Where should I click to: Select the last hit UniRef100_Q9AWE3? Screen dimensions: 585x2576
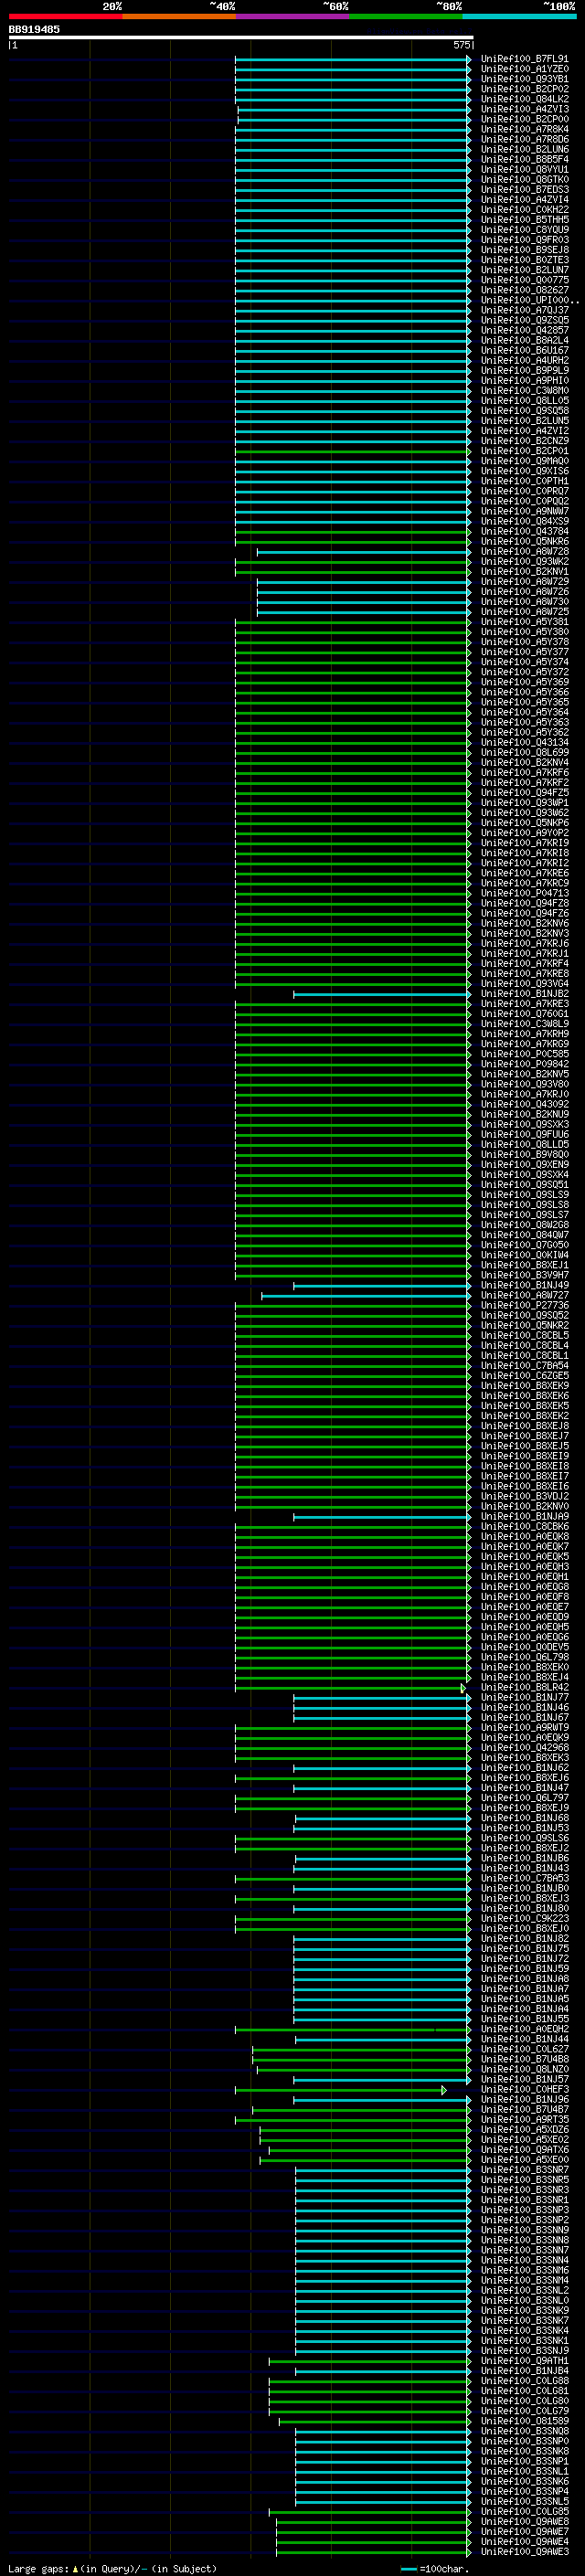click(x=524, y=2552)
